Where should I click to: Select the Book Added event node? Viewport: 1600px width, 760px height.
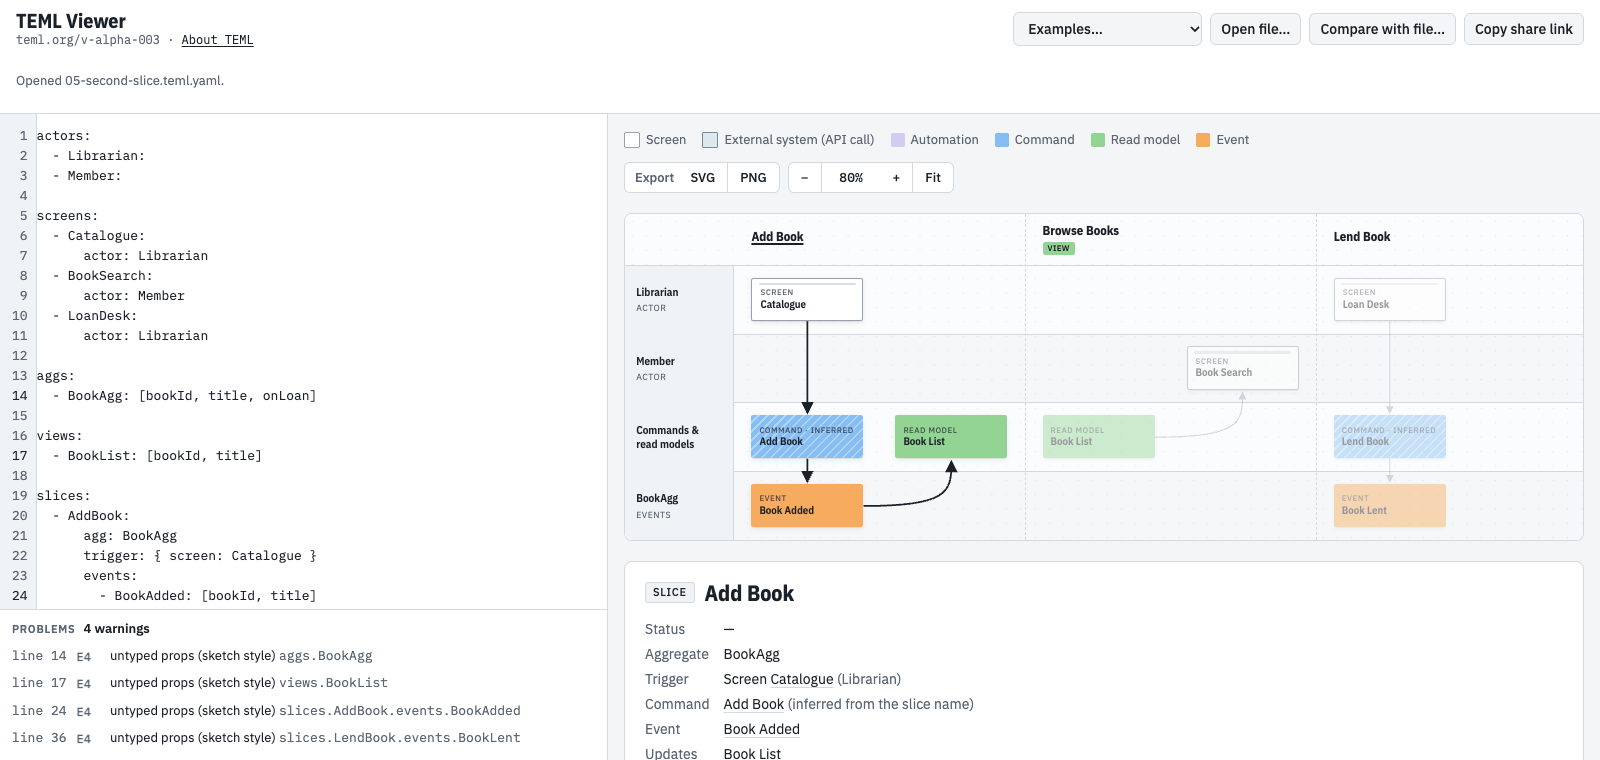[x=807, y=505]
